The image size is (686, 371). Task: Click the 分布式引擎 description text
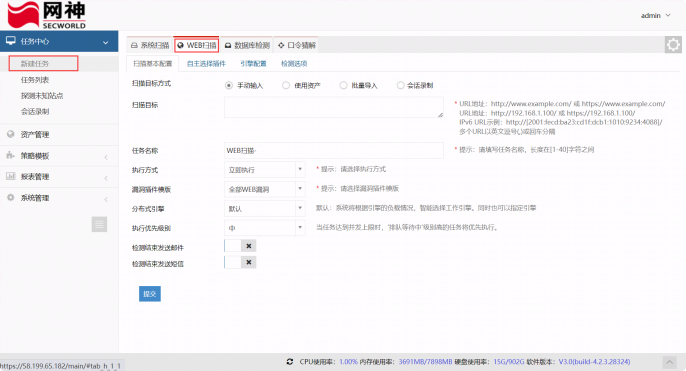pyautogui.click(x=426, y=208)
